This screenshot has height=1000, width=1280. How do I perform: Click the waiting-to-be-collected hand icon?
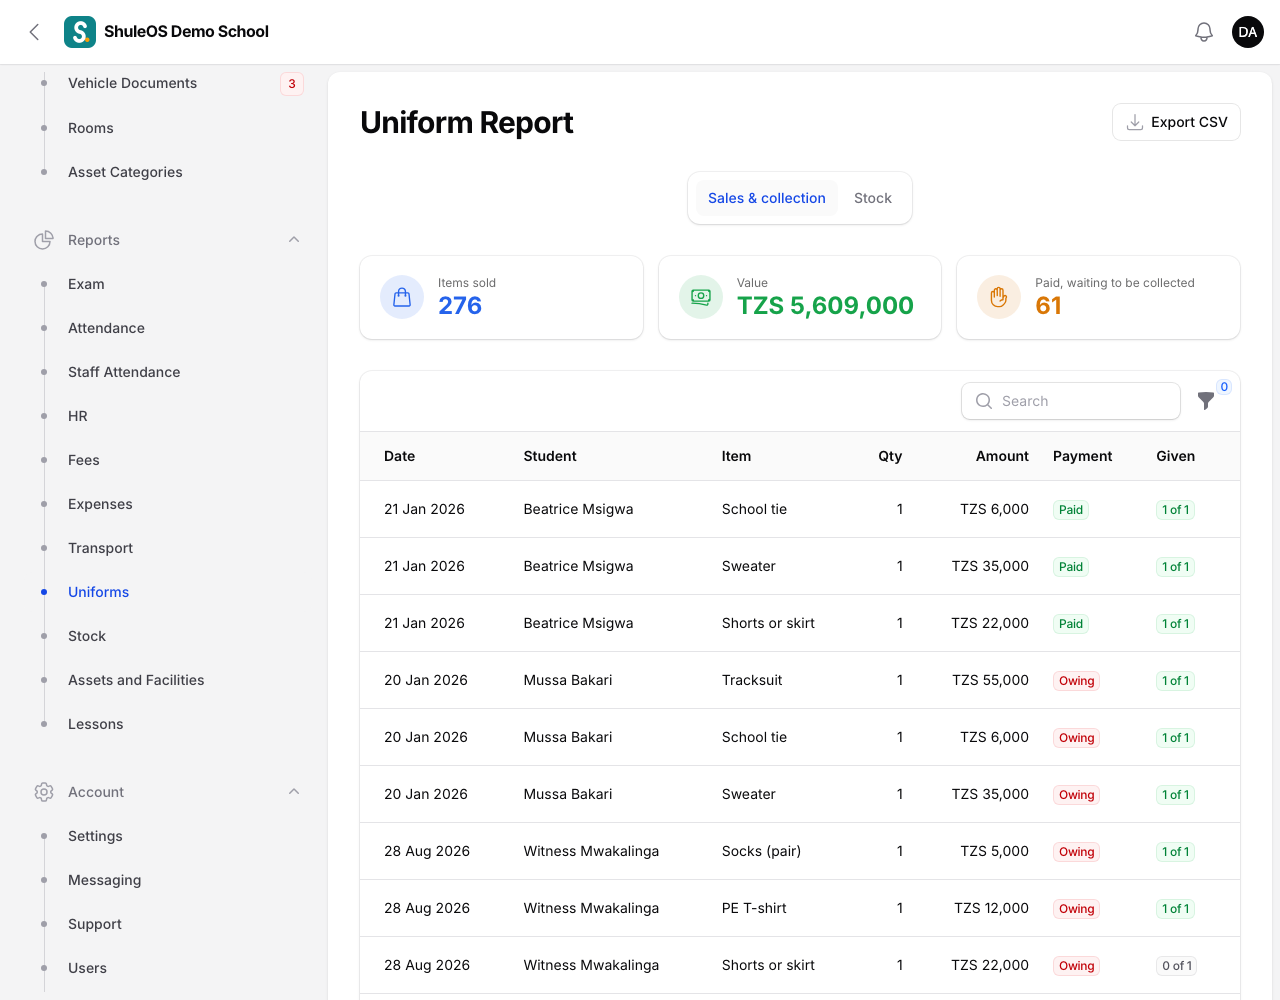click(999, 297)
